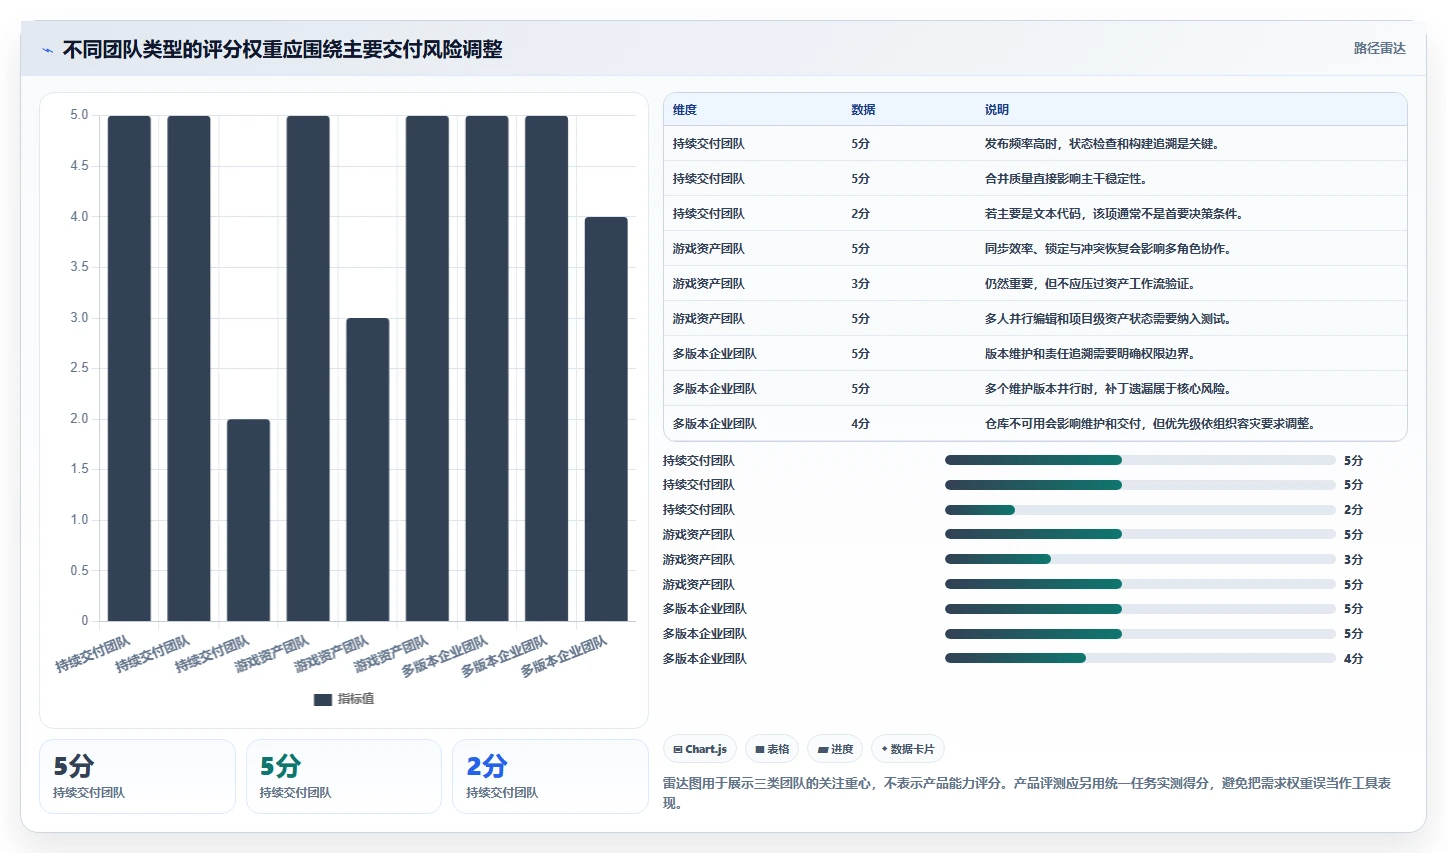Select the 表格 chip
The height and width of the screenshot is (853, 1447).
coord(772,749)
